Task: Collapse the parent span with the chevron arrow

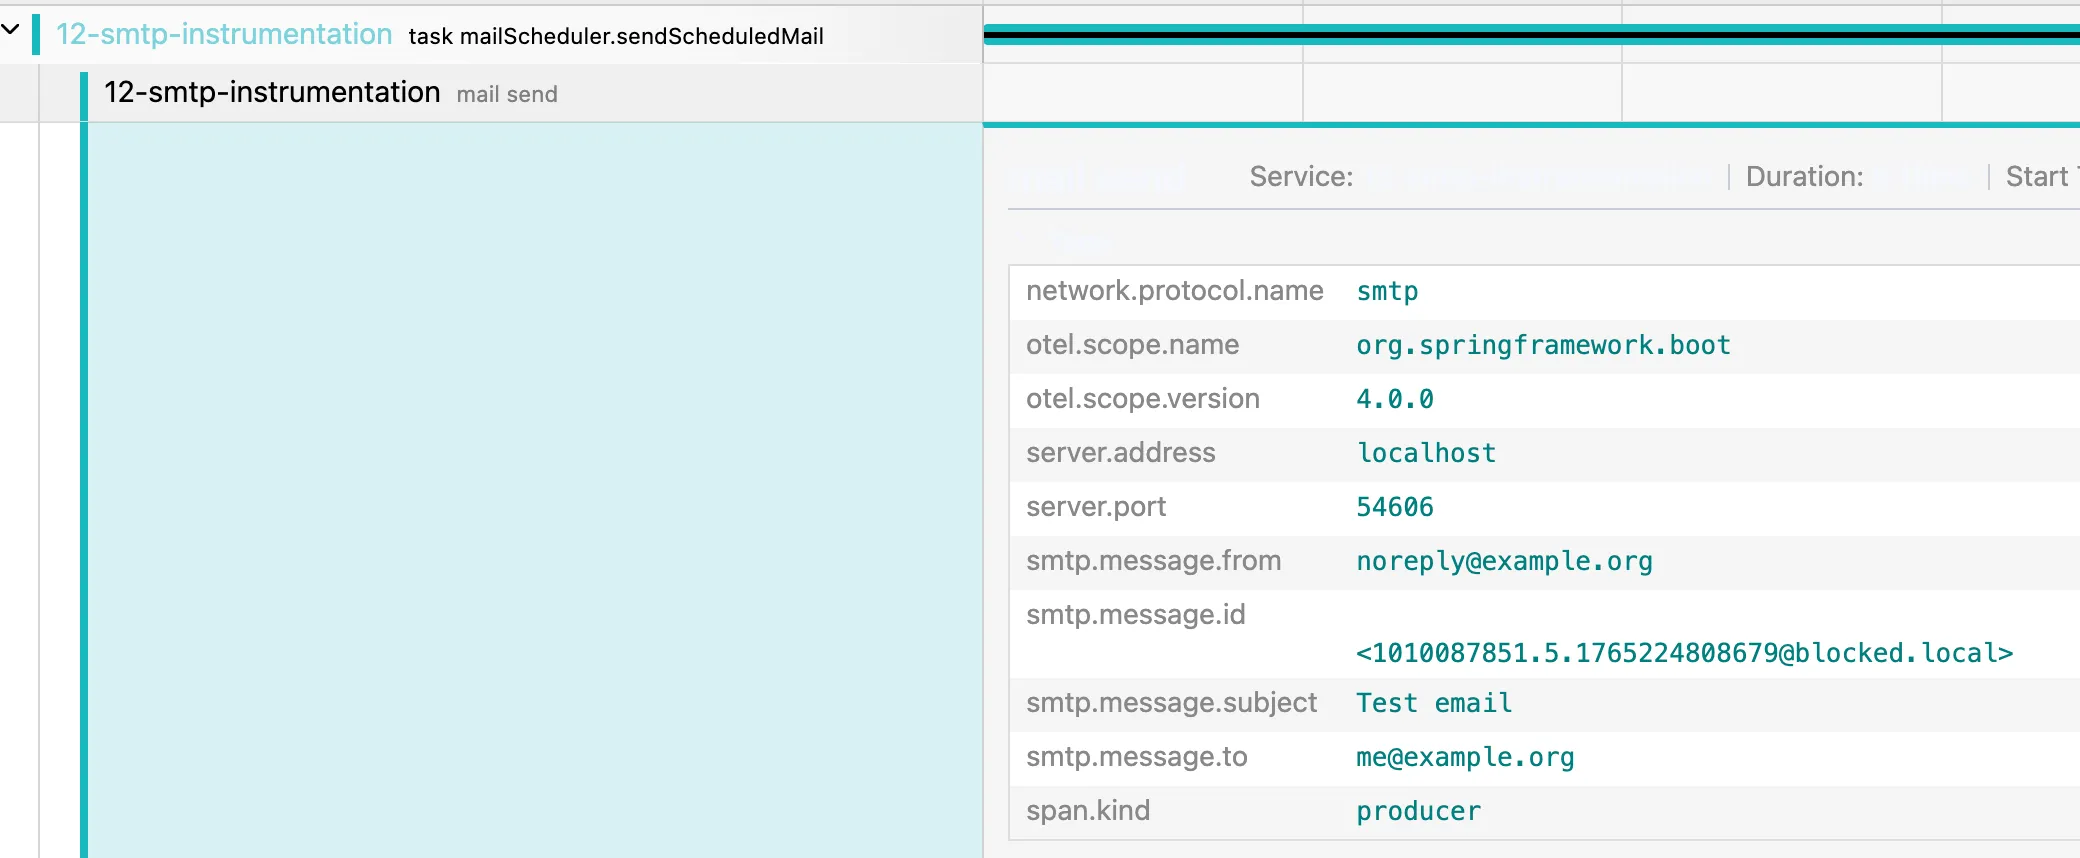Action: click(x=11, y=30)
